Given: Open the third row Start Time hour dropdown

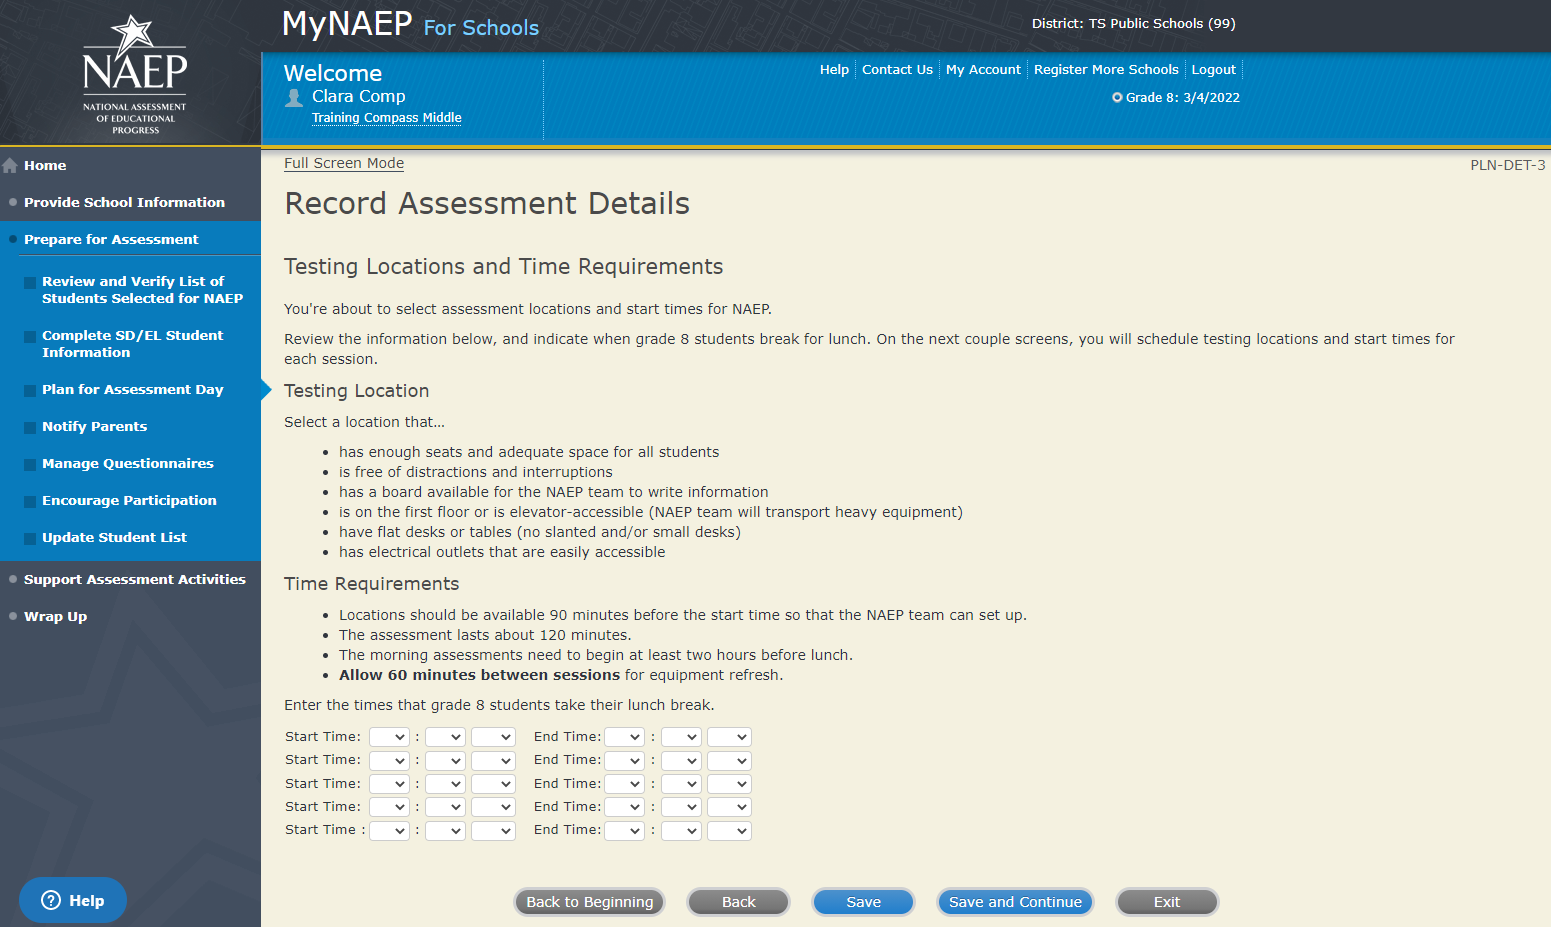Looking at the screenshot, I should (389, 784).
